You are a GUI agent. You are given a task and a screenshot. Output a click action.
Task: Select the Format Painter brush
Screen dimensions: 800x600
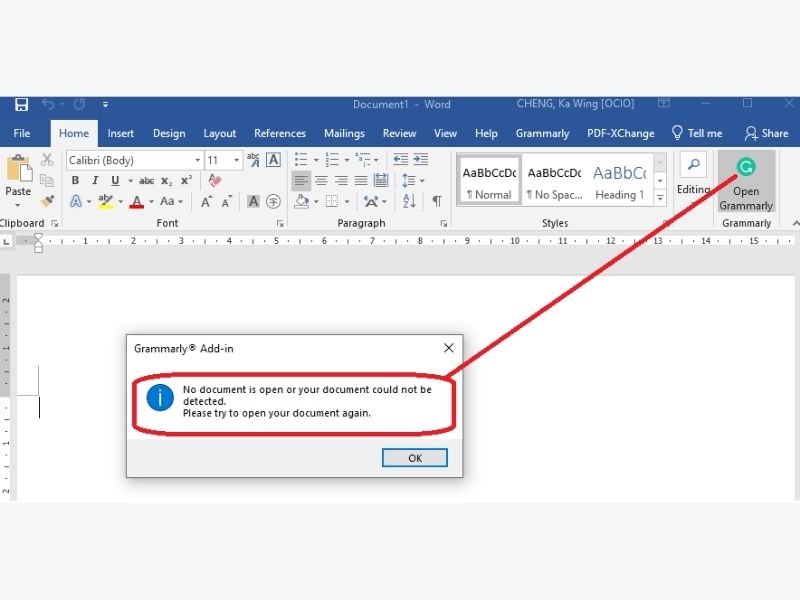(x=47, y=201)
